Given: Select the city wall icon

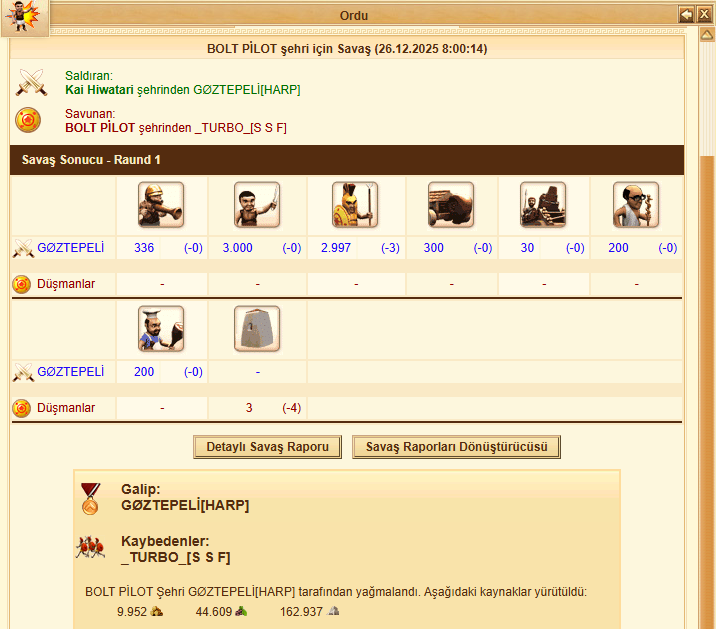Looking at the screenshot, I should (257, 329).
